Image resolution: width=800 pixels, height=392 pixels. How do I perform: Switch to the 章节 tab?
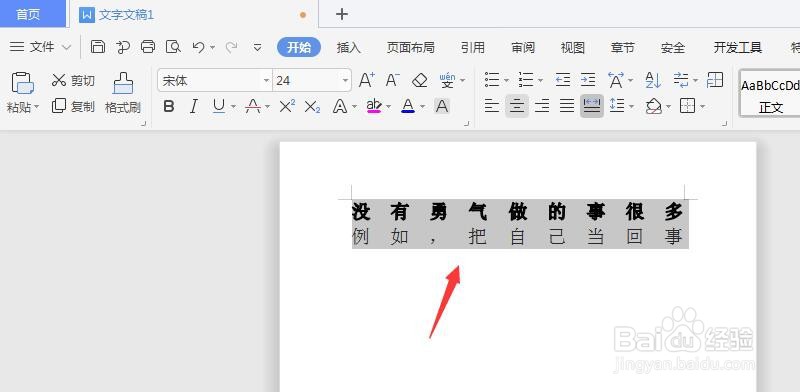click(622, 47)
